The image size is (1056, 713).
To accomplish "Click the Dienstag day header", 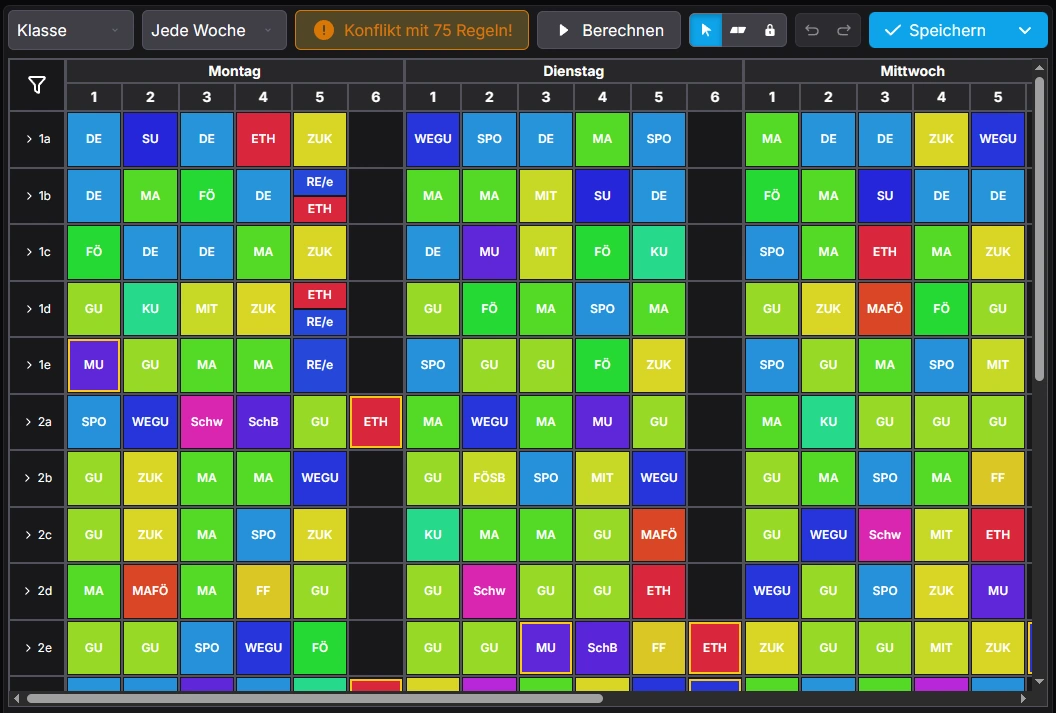I will [573, 71].
